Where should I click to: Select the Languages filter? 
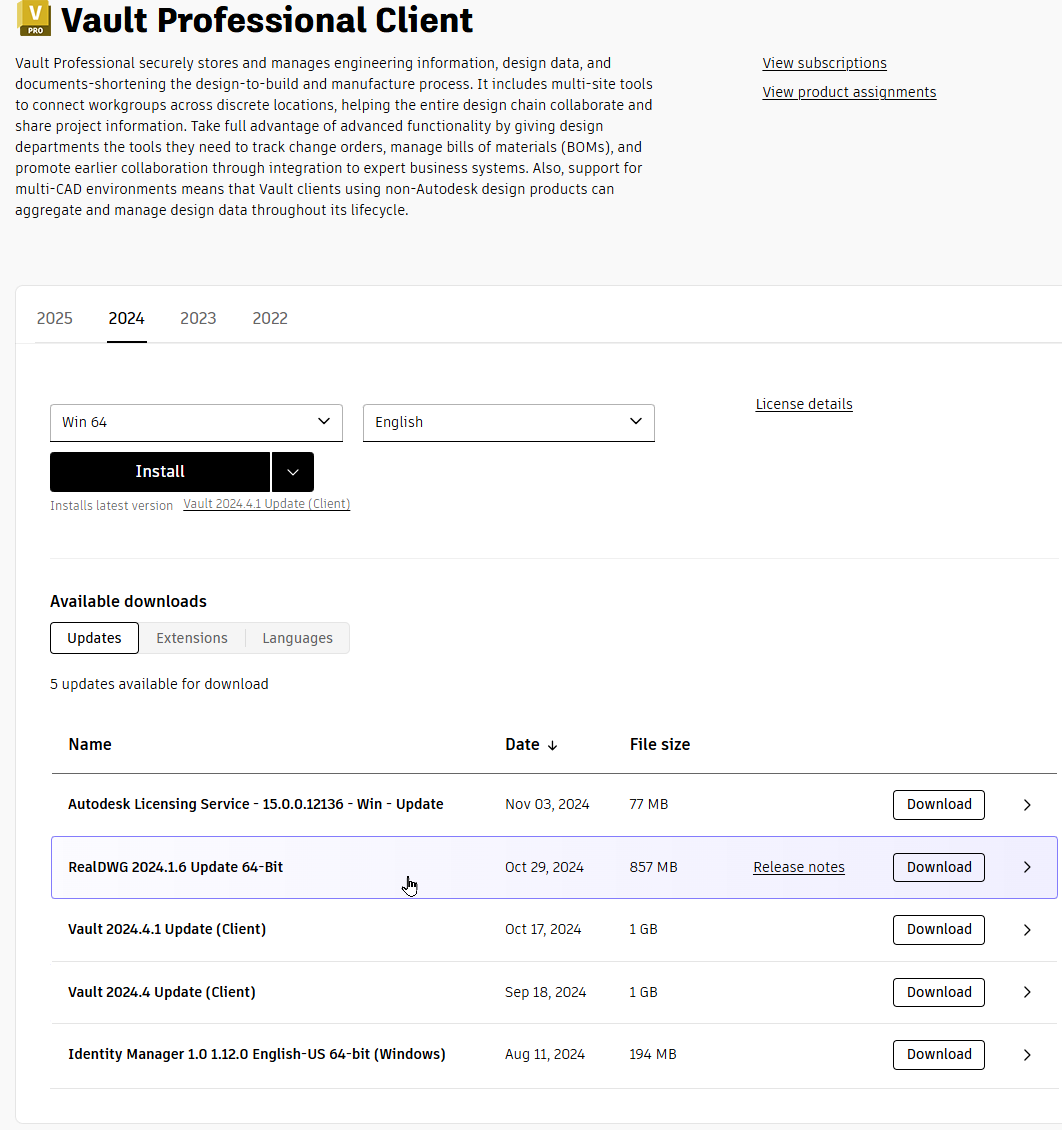297,638
